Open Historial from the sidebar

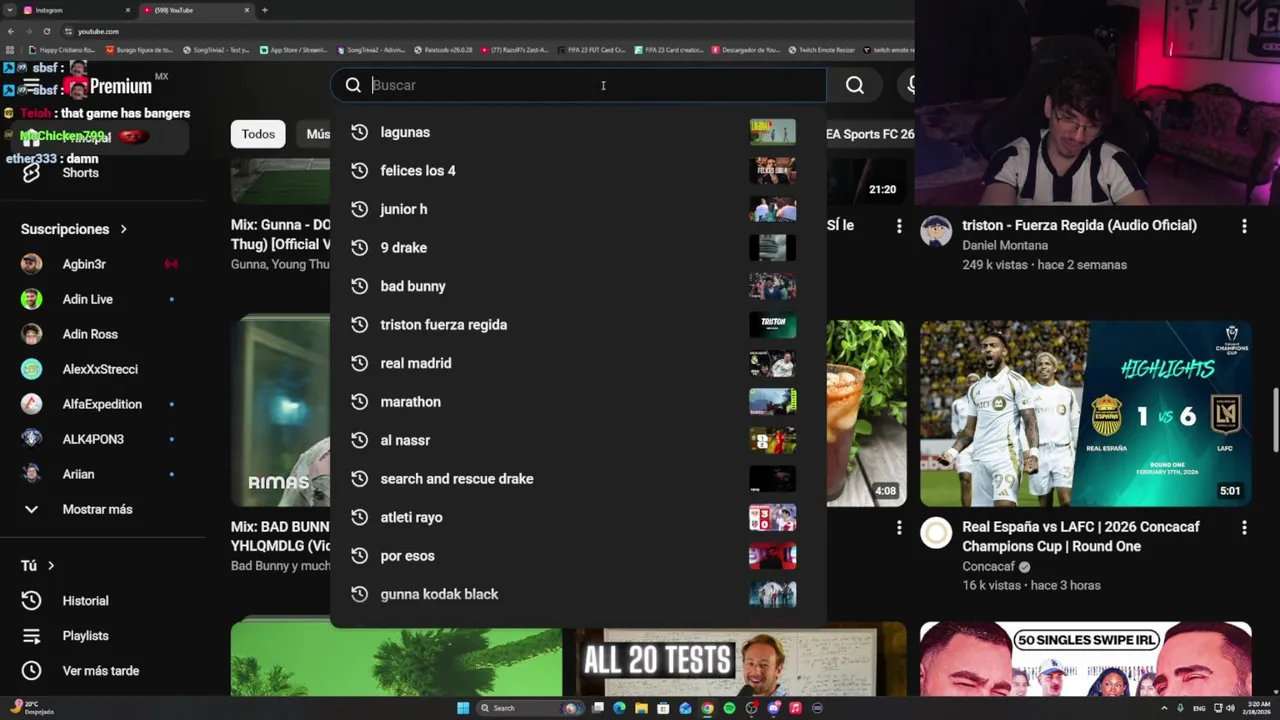tap(85, 601)
